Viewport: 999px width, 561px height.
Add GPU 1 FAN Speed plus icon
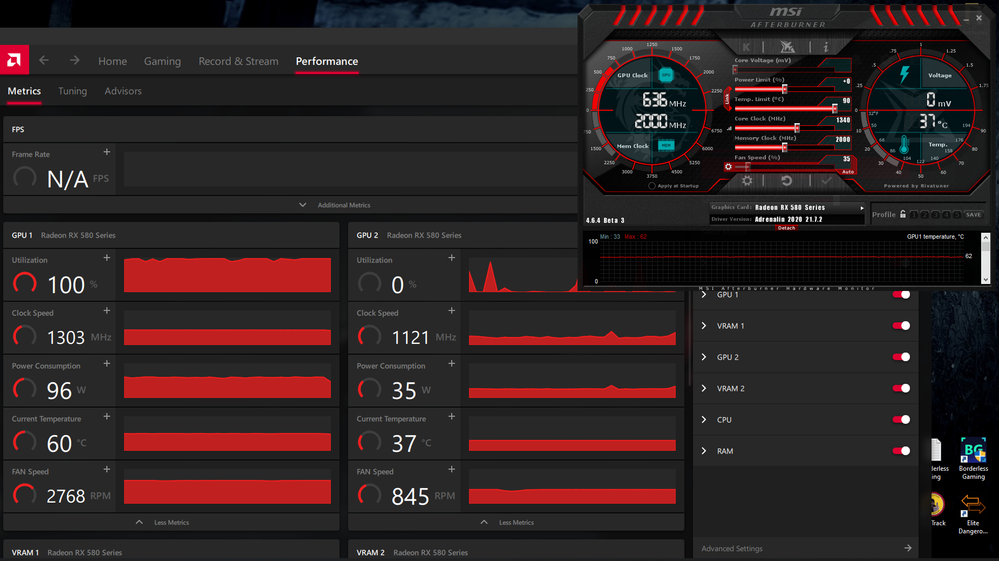(107, 469)
